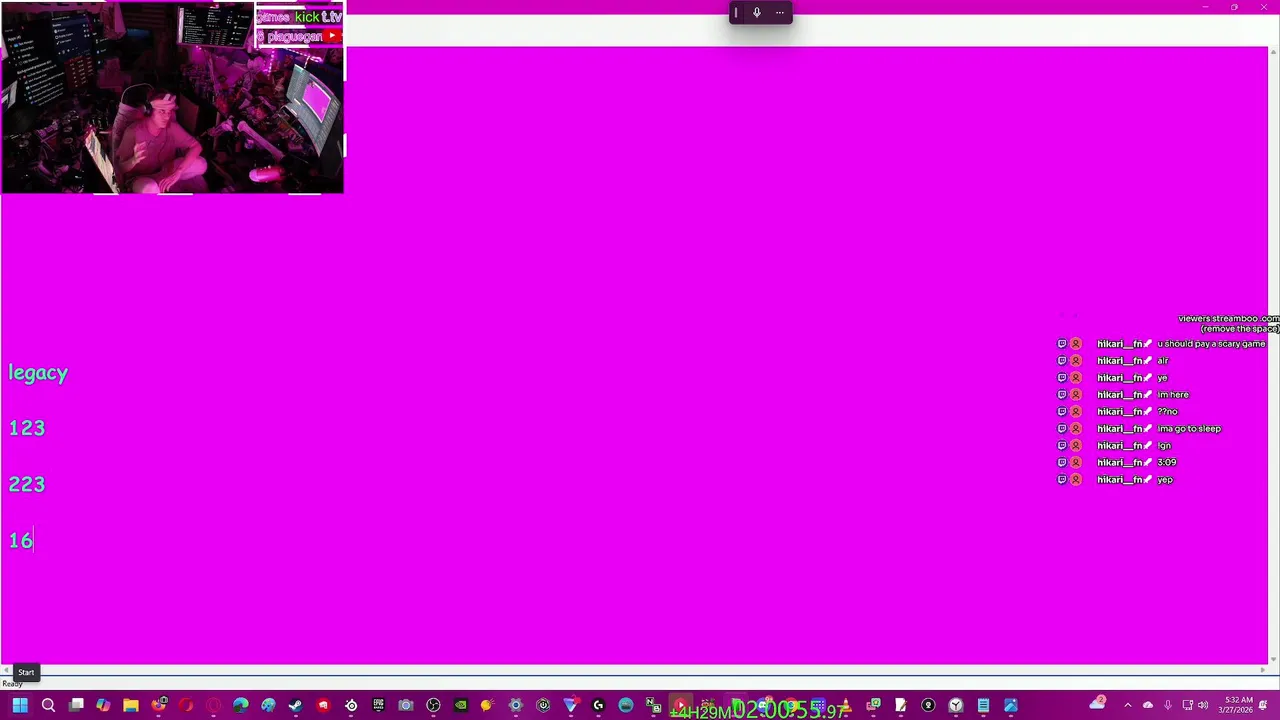The image size is (1280, 720).
Task: Open Logitech G HUB in the taskbar
Action: pos(598,705)
